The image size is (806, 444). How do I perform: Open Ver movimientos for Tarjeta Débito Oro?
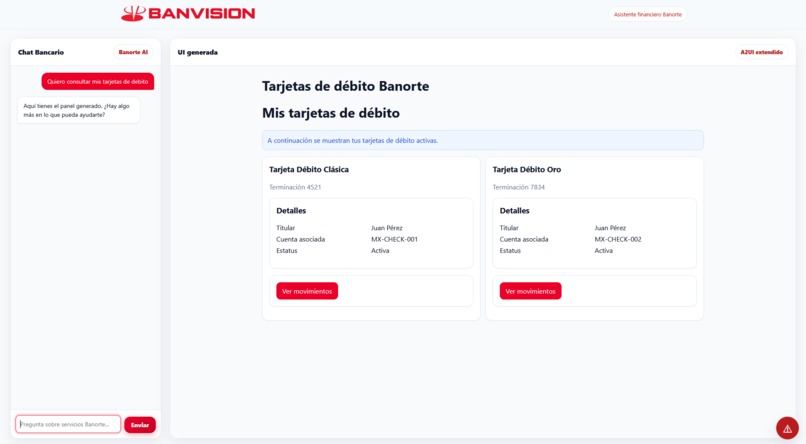pyautogui.click(x=530, y=291)
